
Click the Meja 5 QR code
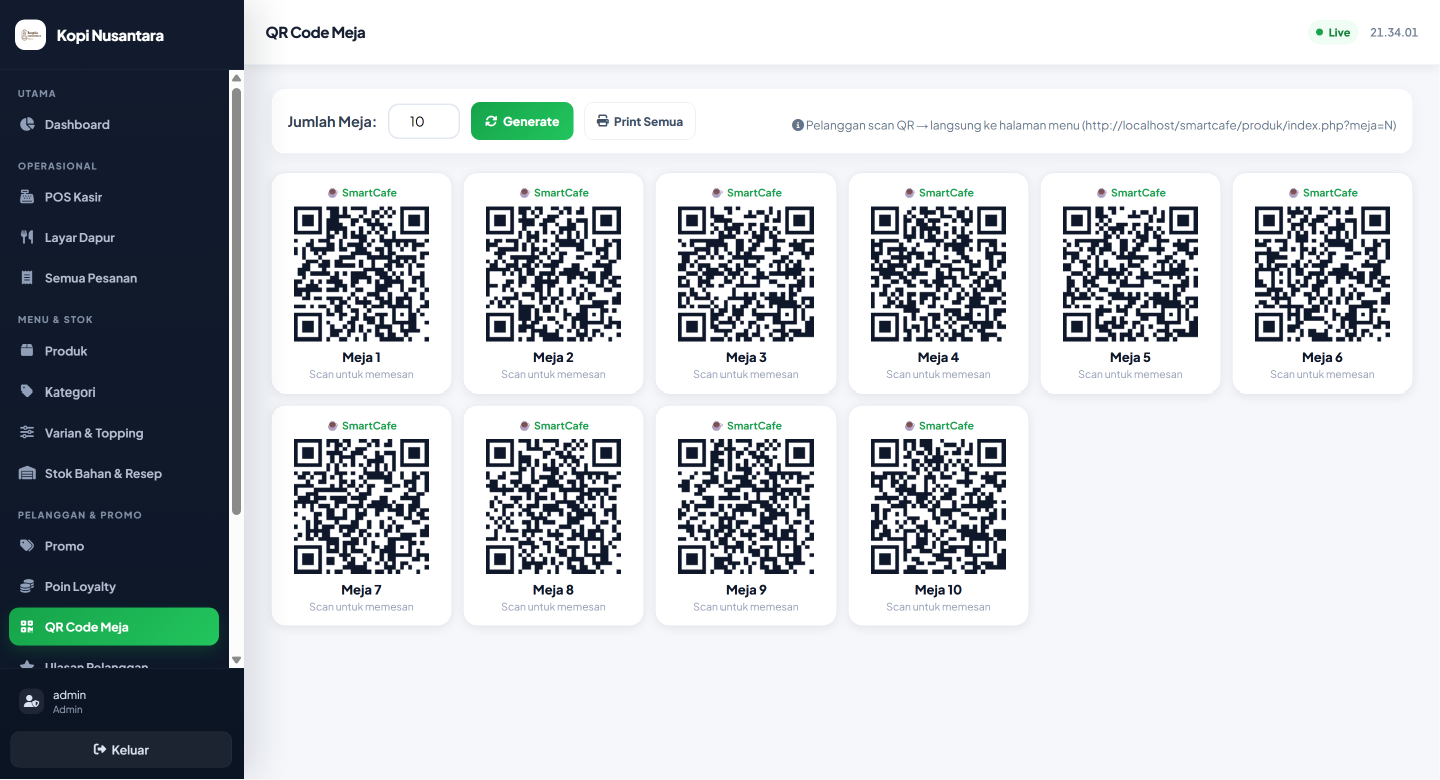tap(1130, 274)
